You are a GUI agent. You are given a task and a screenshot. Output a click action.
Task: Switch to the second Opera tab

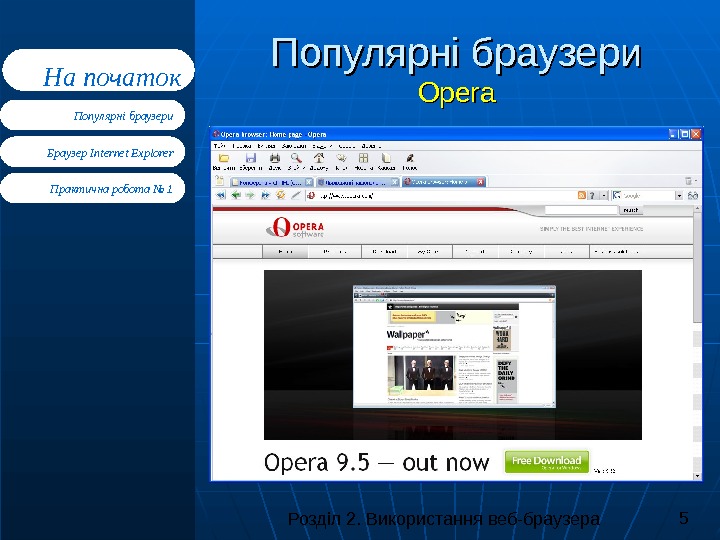tap(357, 182)
